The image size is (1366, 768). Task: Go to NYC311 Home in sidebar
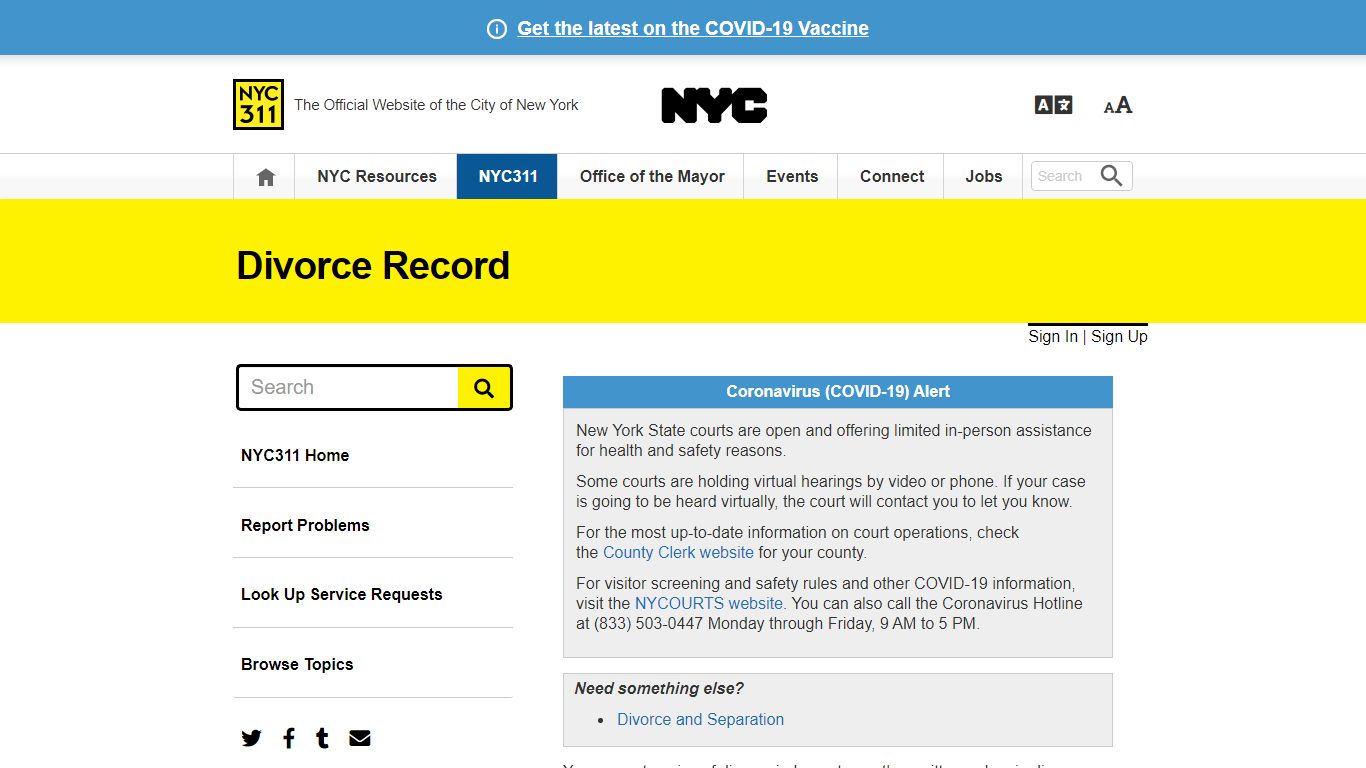click(295, 455)
